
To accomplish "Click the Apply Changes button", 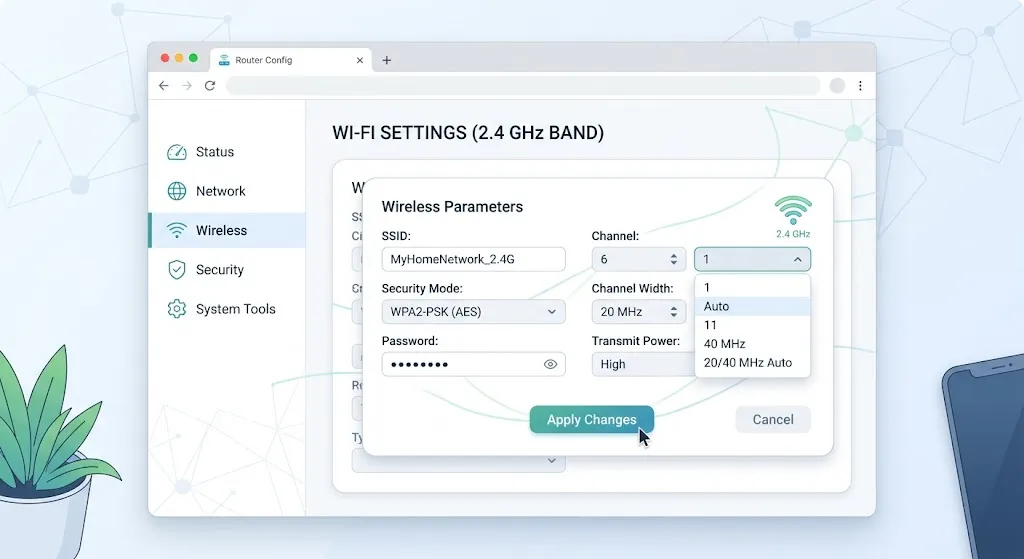I will [592, 419].
